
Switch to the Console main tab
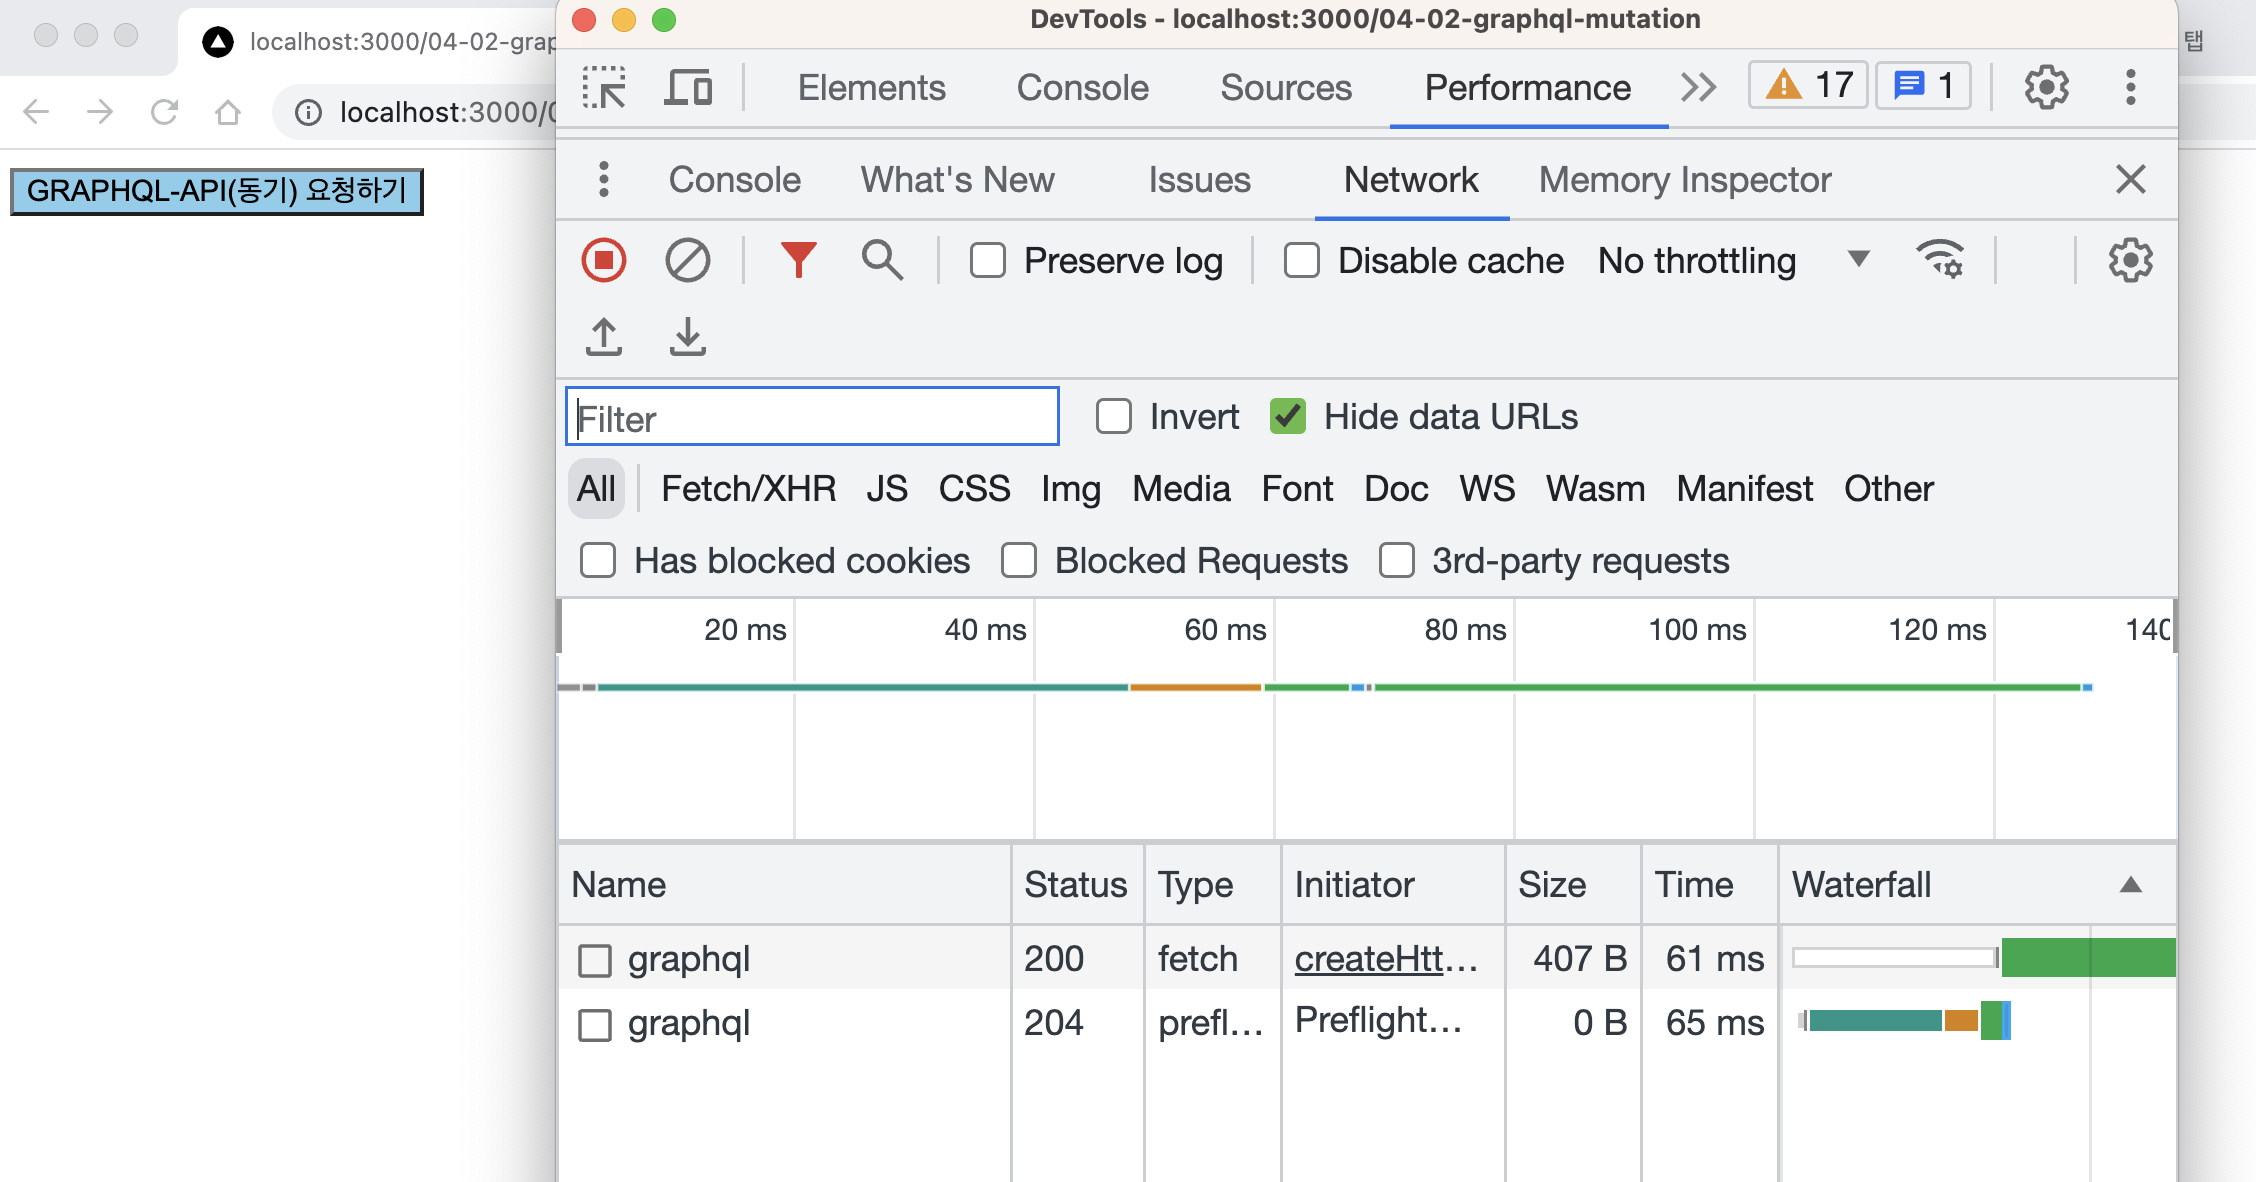1082,88
